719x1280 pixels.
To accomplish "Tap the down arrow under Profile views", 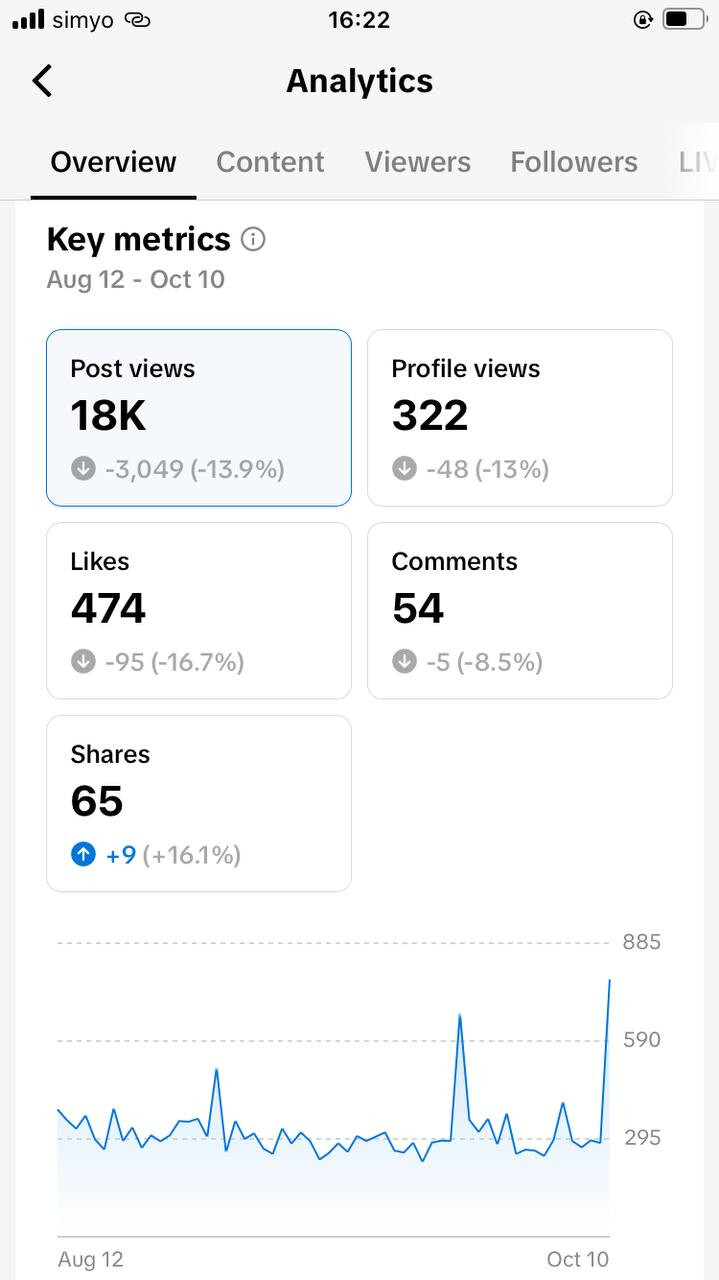I will [404, 468].
